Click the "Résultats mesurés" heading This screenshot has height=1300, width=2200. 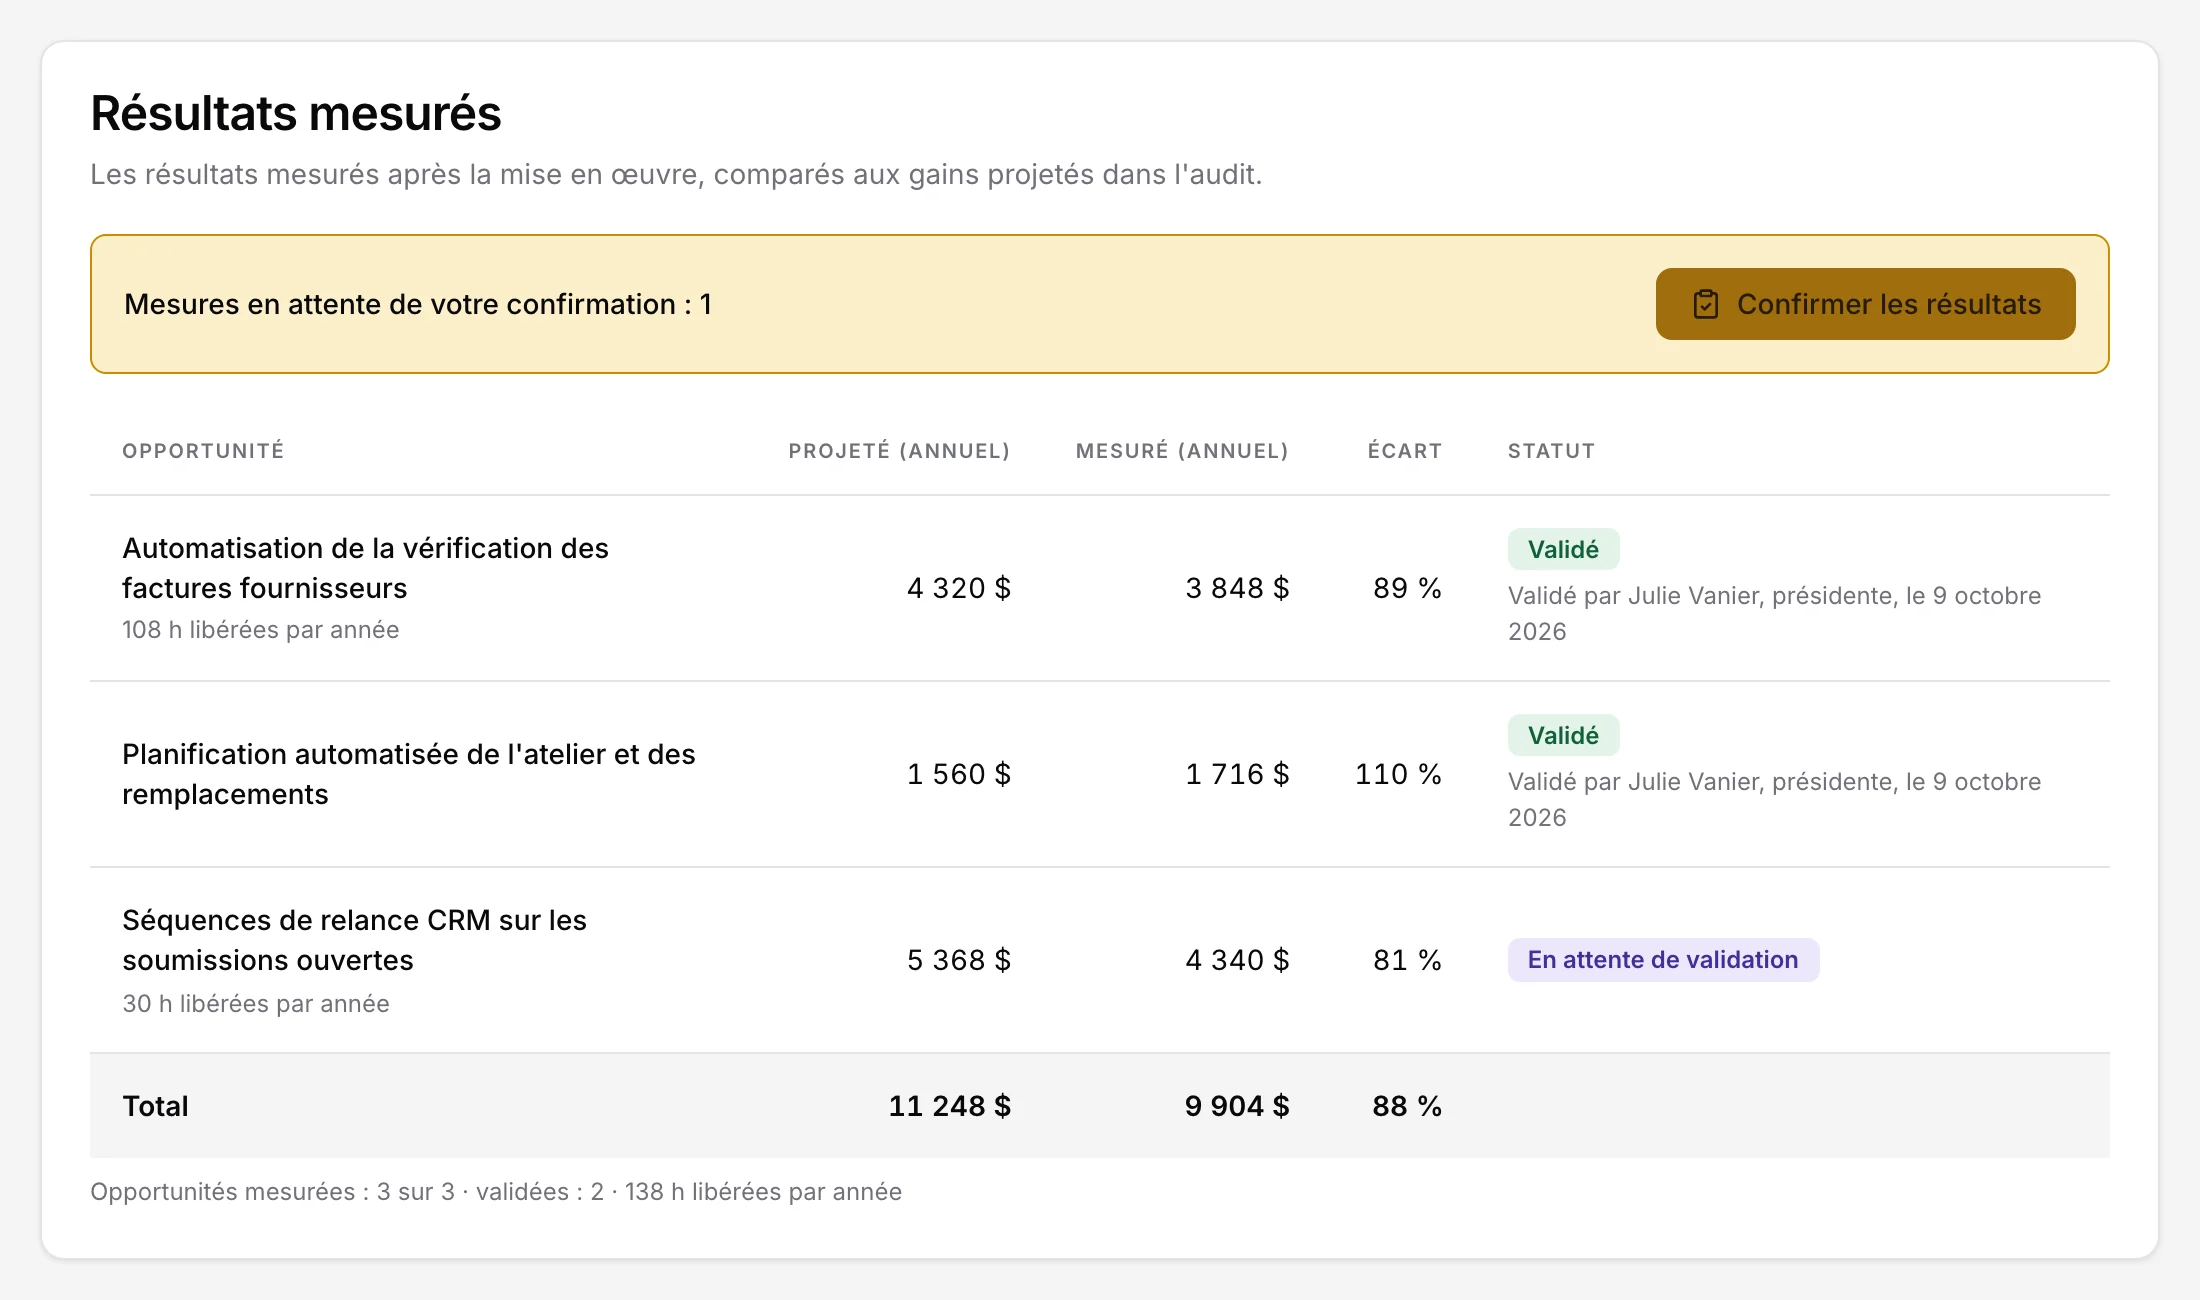tap(296, 113)
